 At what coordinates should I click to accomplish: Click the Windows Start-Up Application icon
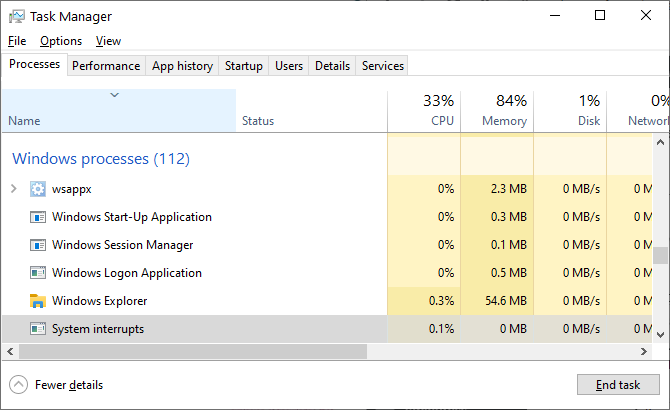point(38,217)
